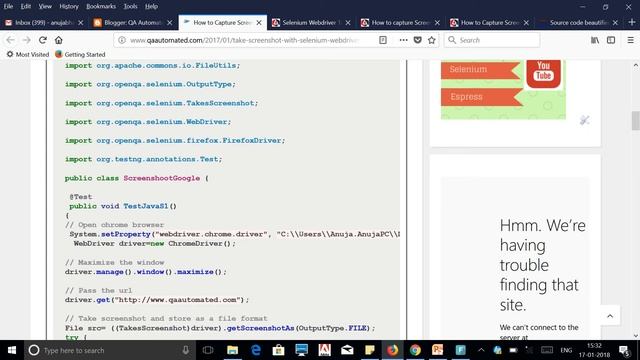Launch Microsoft Edge from the taskbar
Viewport: 640px width, 360px height.
(x=256, y=350)
